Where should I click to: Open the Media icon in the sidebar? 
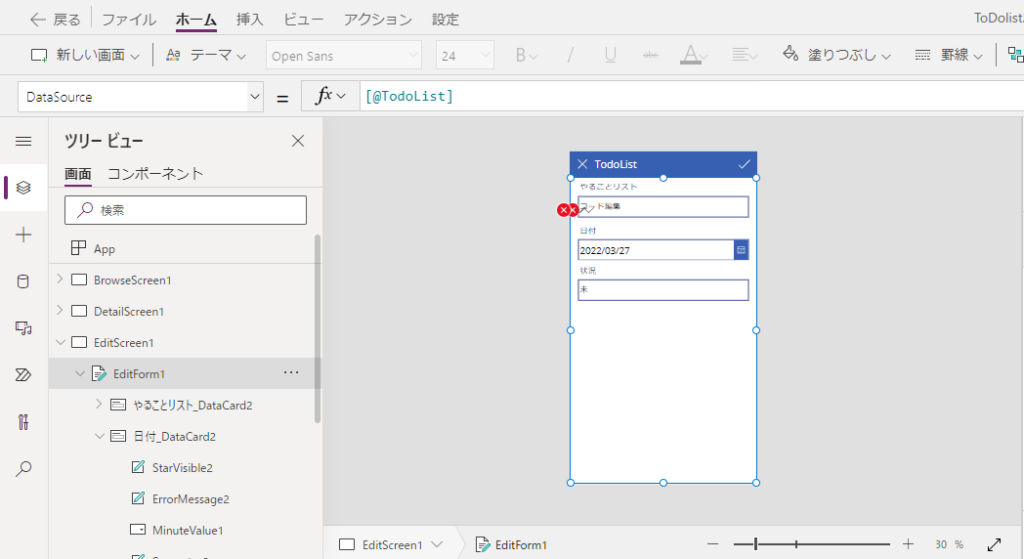pyautogui.click(x=24, y=328)
